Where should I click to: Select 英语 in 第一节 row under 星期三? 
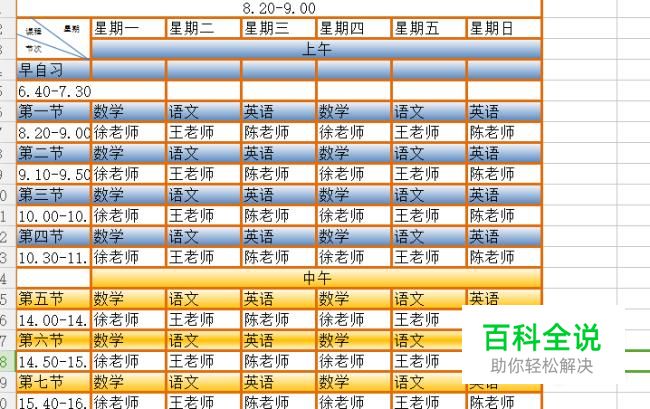point(278,112)
